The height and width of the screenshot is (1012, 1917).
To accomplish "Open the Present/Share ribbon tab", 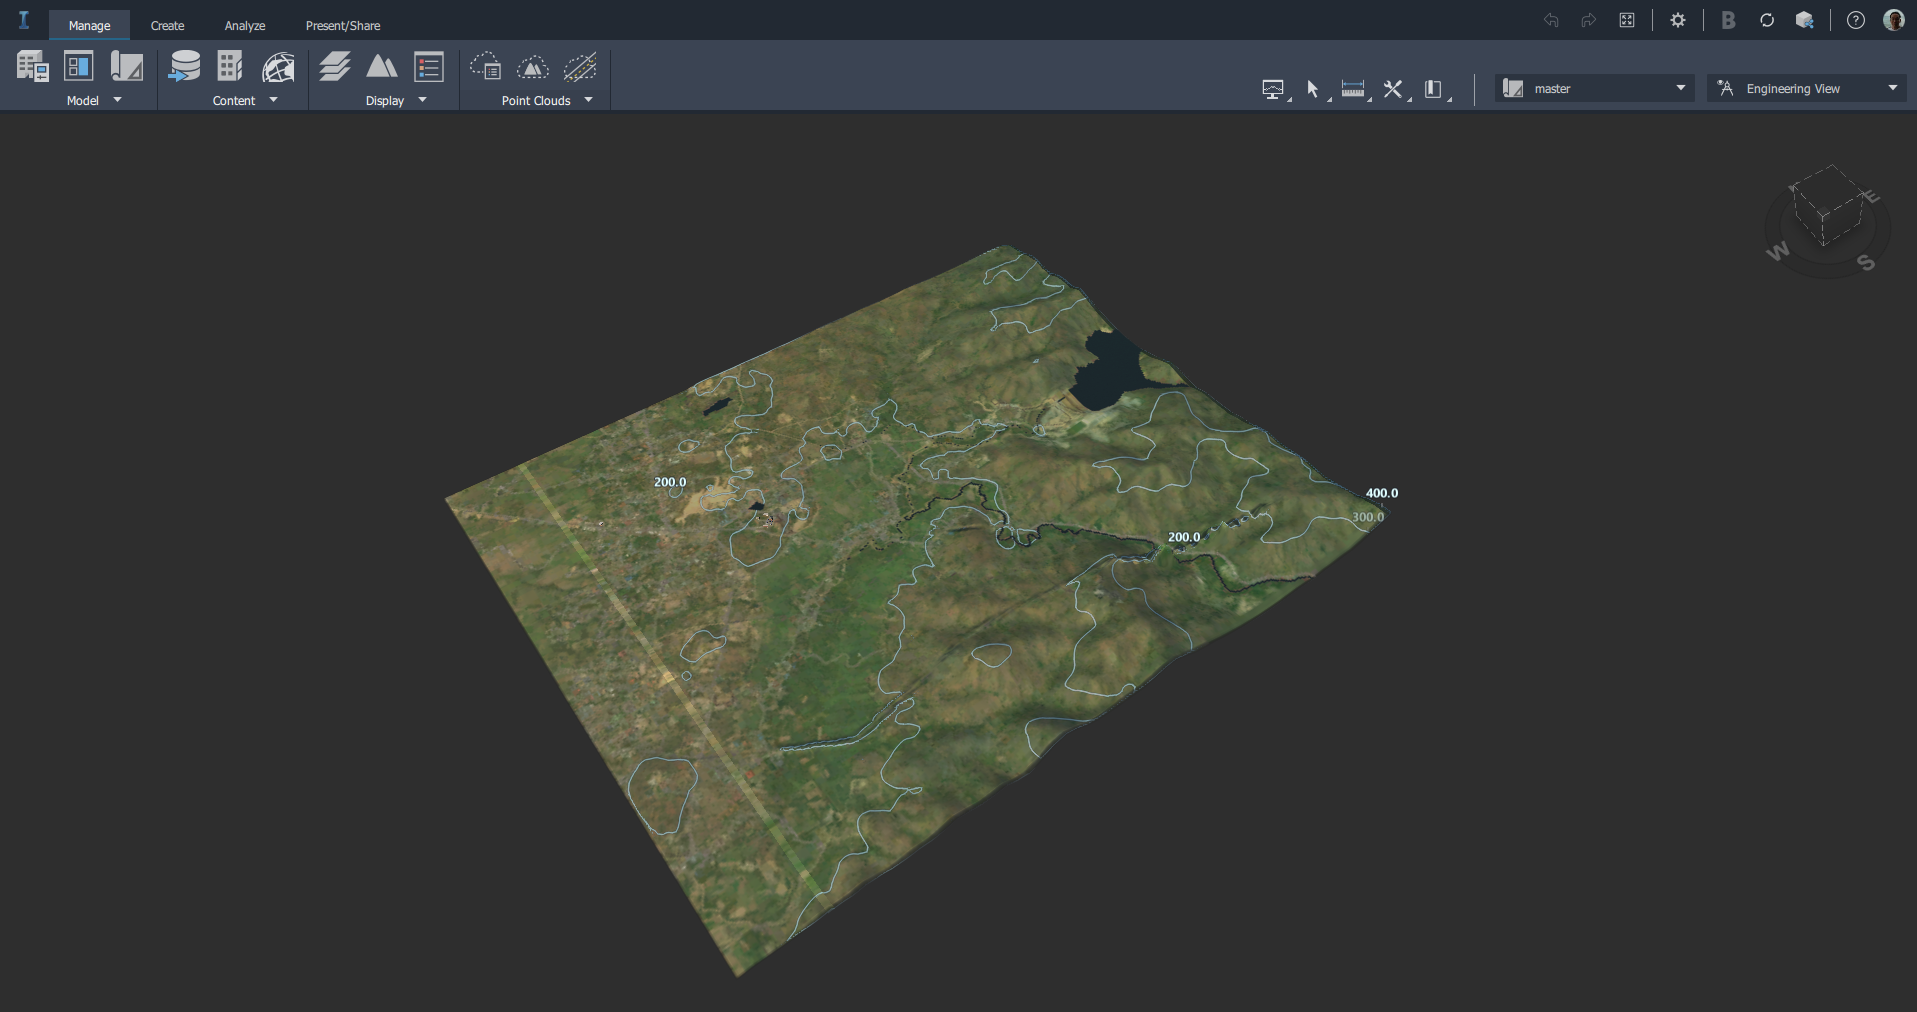I will pos(343,25).
